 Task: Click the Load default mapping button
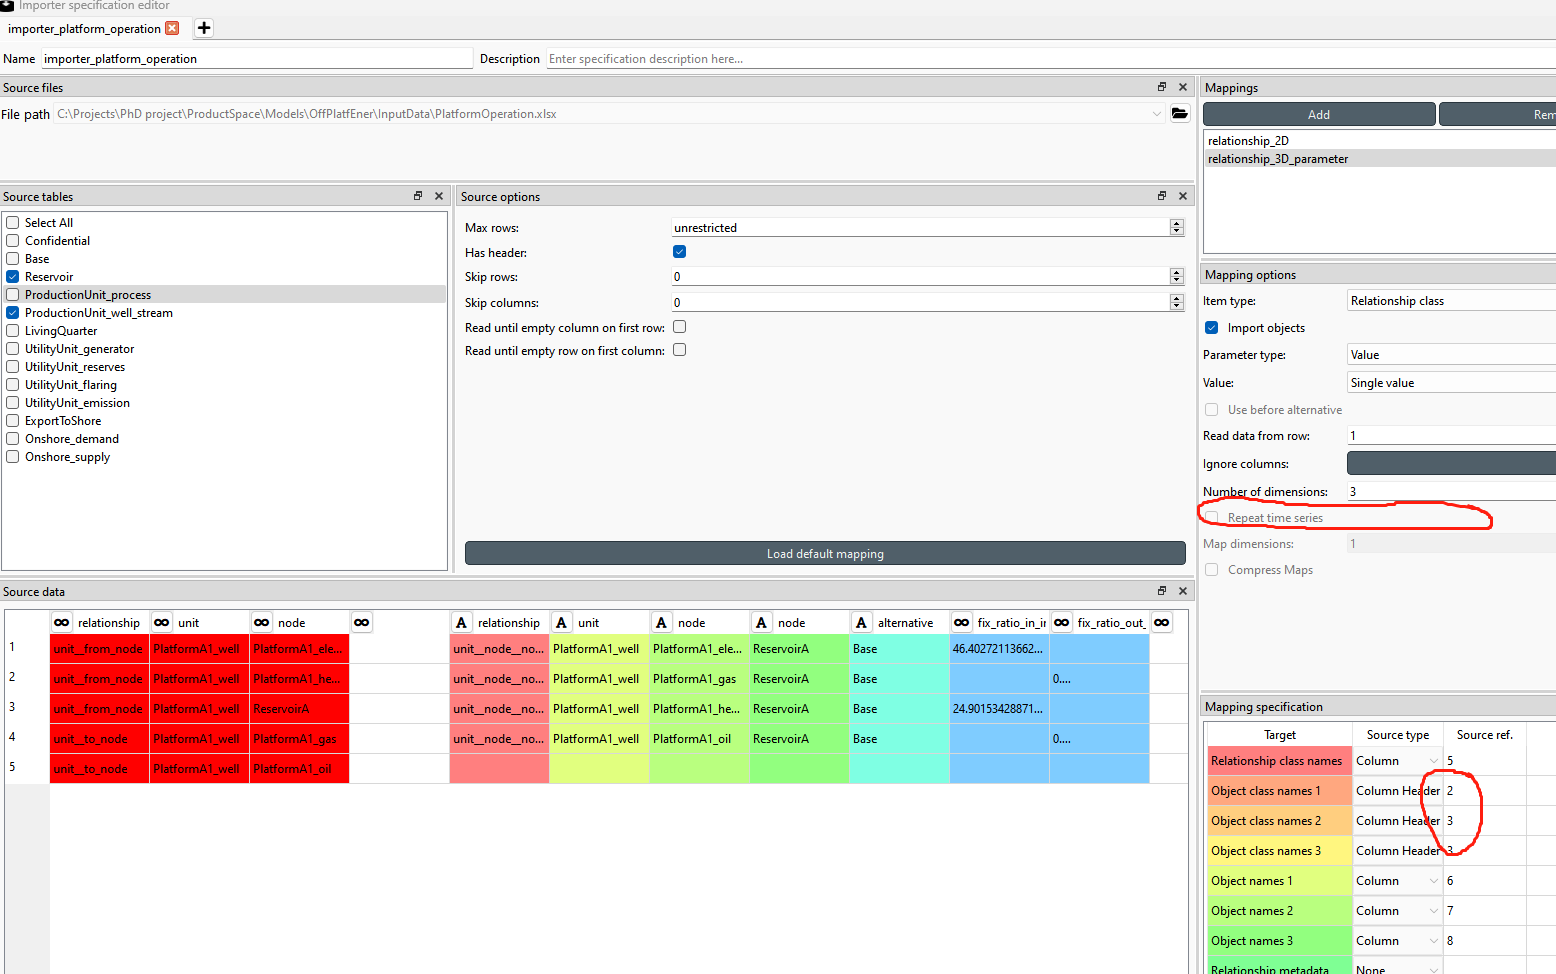[x=825, y=553]
